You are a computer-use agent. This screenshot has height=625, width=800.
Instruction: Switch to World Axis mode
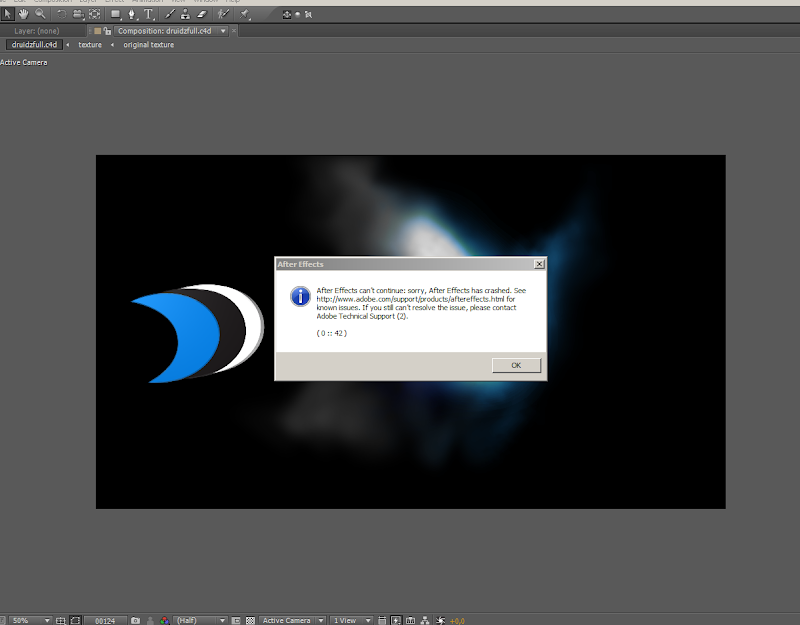(298, 15)
